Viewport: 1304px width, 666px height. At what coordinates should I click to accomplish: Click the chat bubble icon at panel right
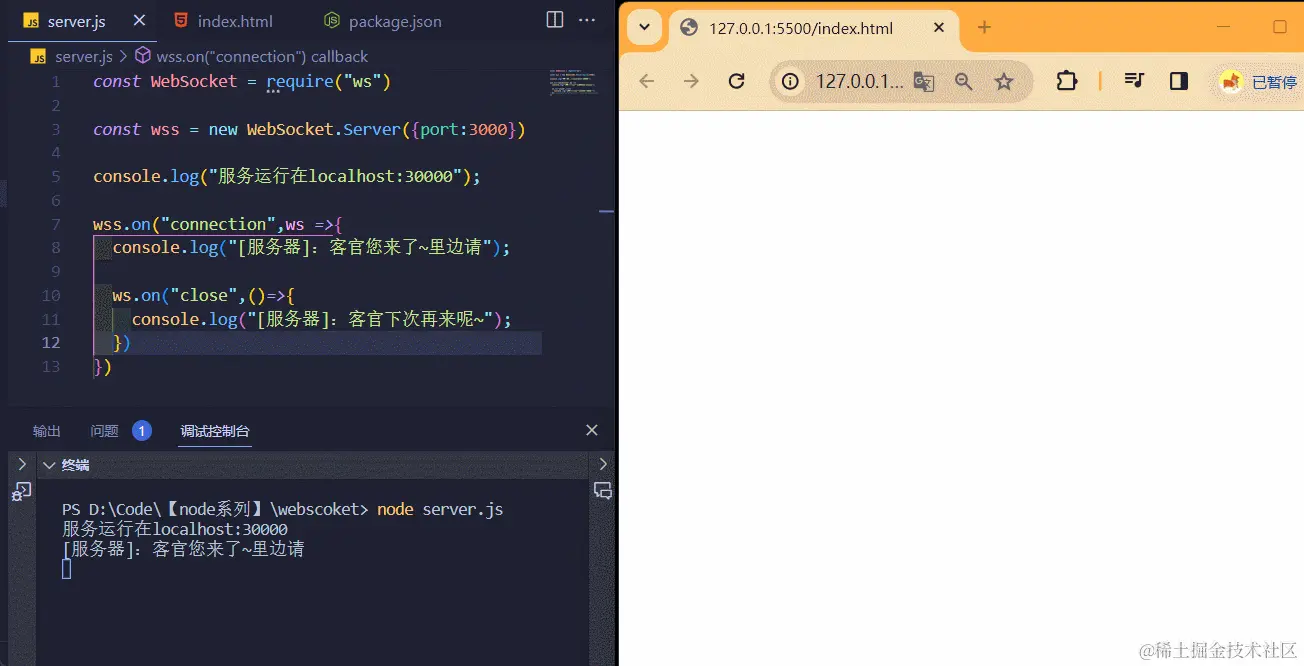click(x=603, y=490)
